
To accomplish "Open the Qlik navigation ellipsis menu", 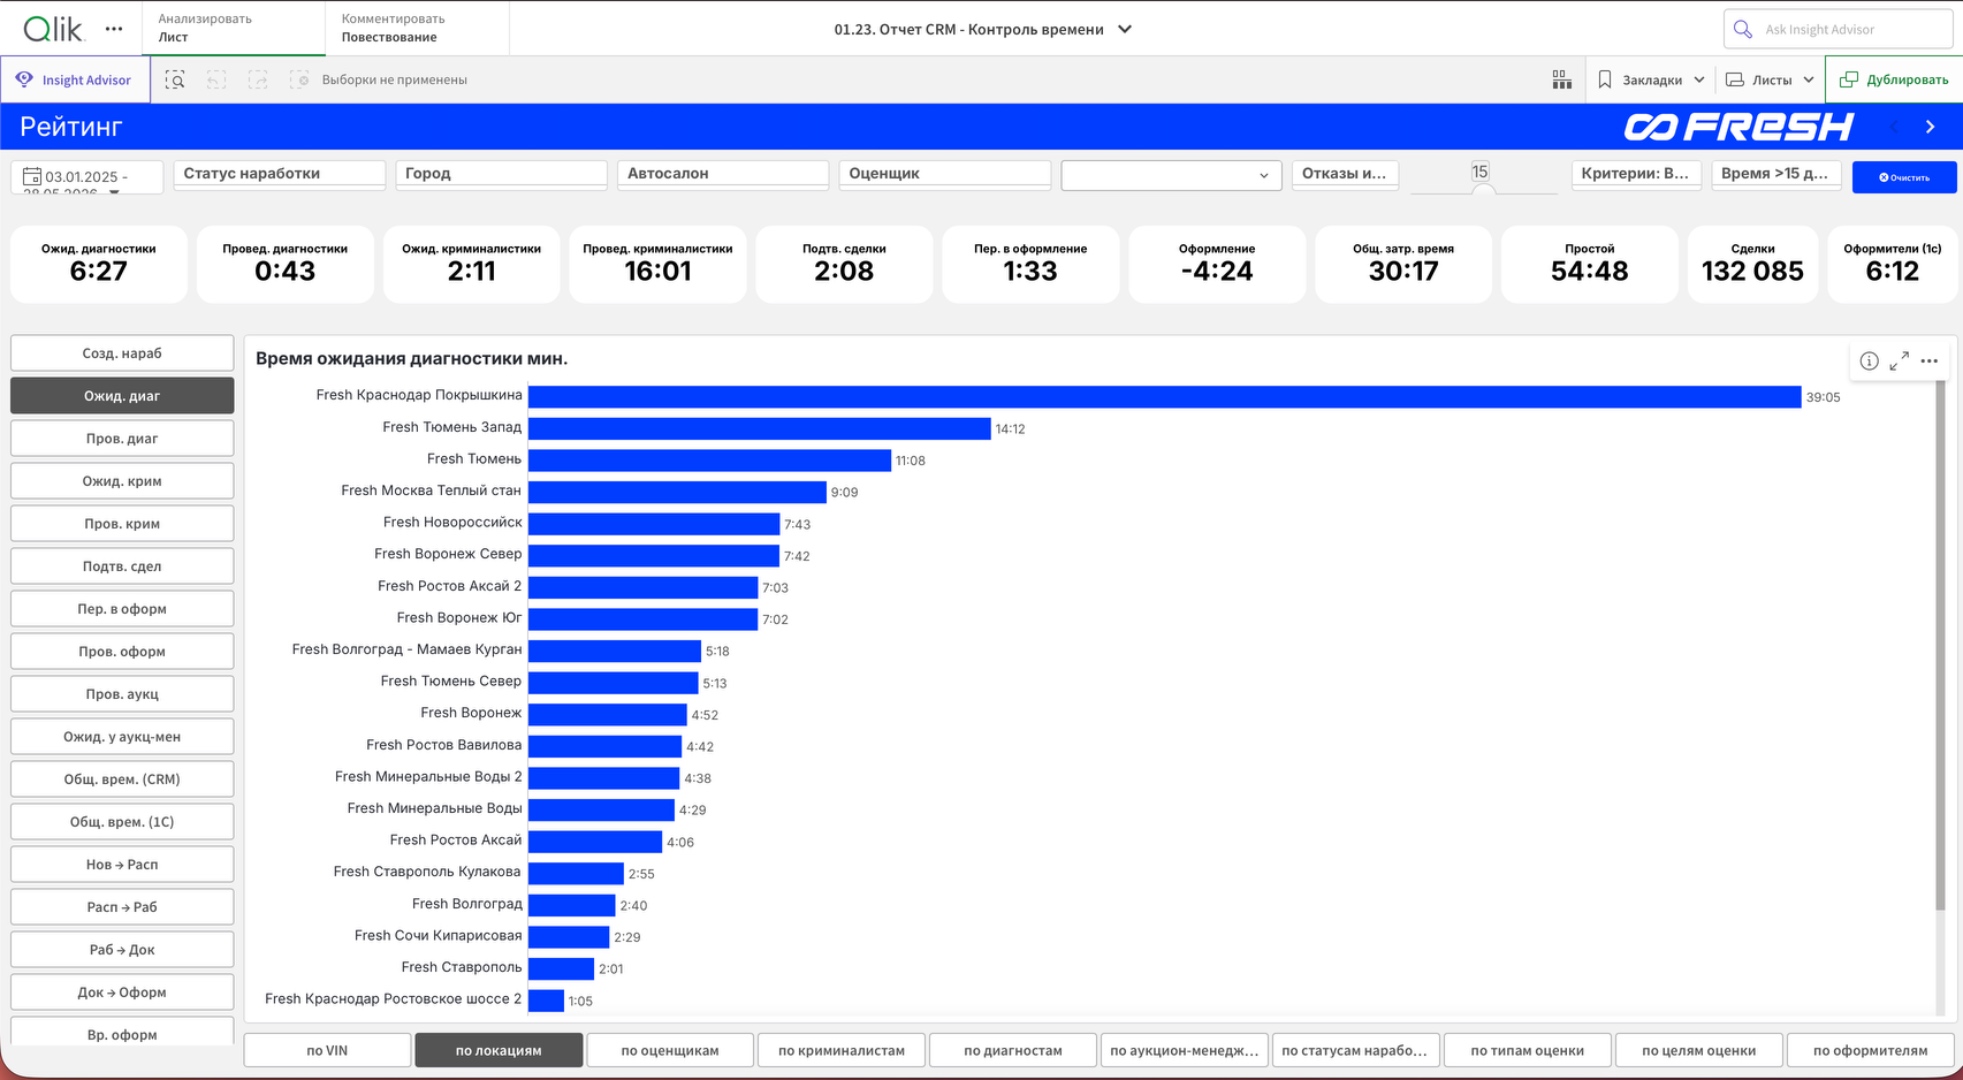I will click(x=114, y=29).
